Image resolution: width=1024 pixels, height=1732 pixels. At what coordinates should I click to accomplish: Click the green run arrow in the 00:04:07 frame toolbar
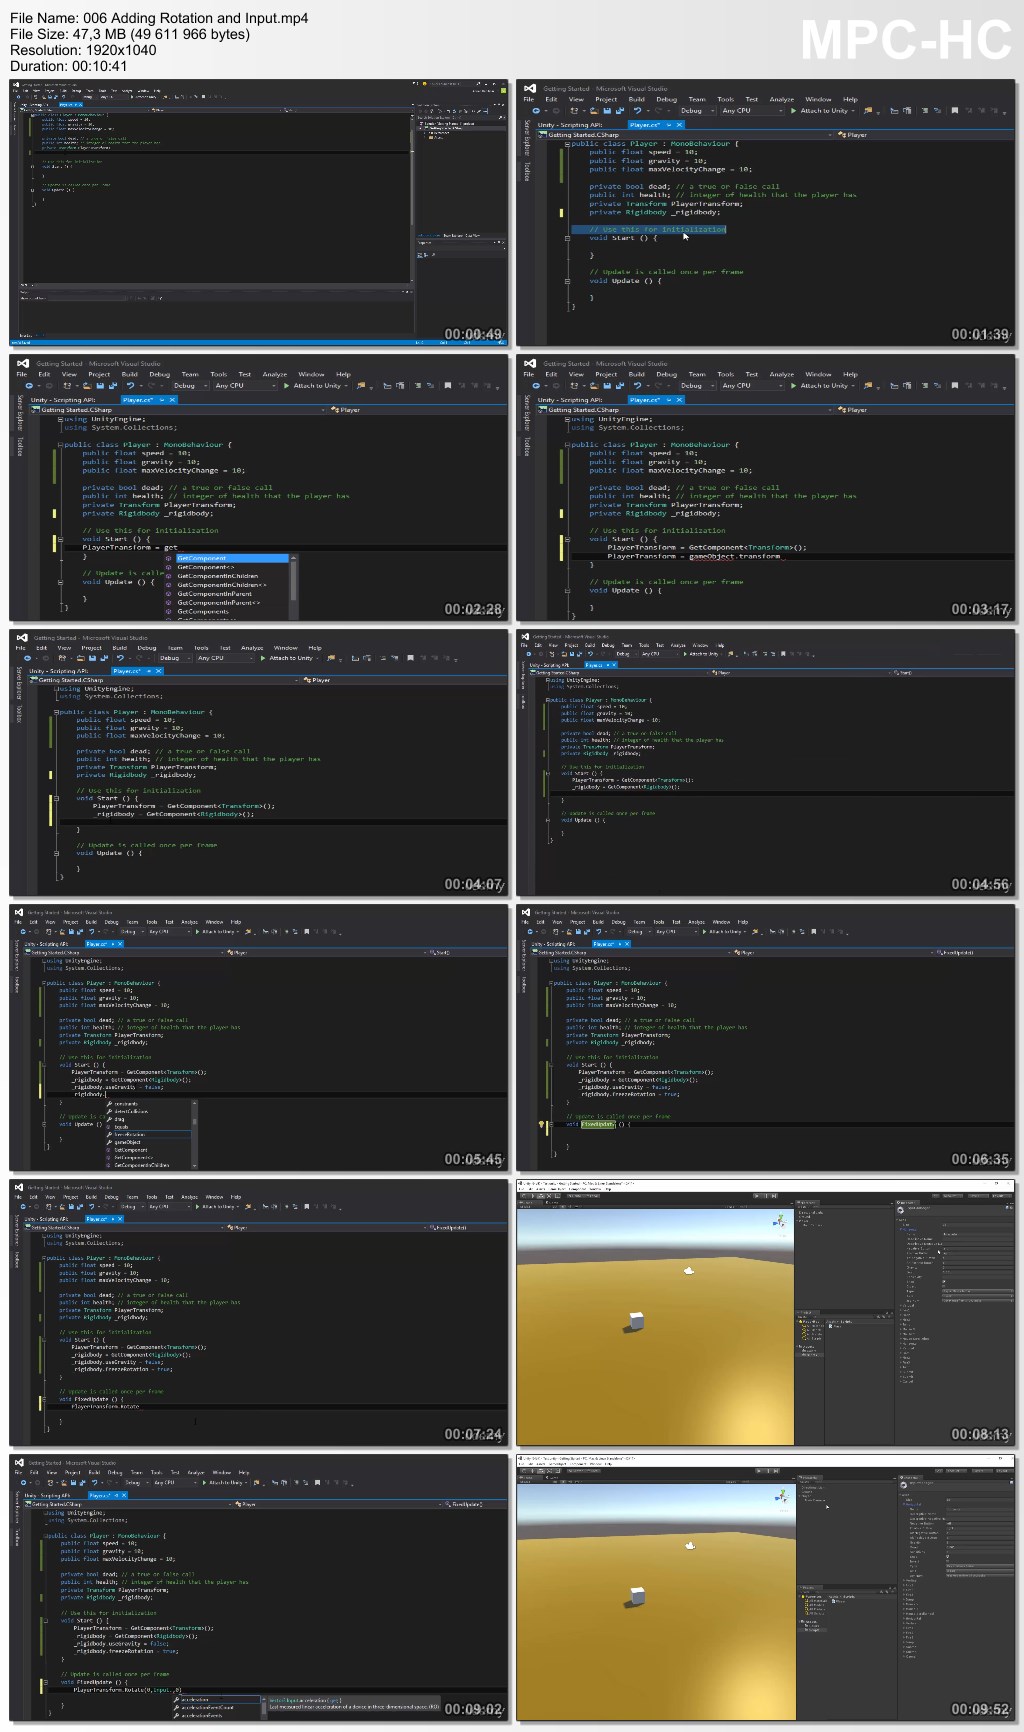tap(262, 658)
